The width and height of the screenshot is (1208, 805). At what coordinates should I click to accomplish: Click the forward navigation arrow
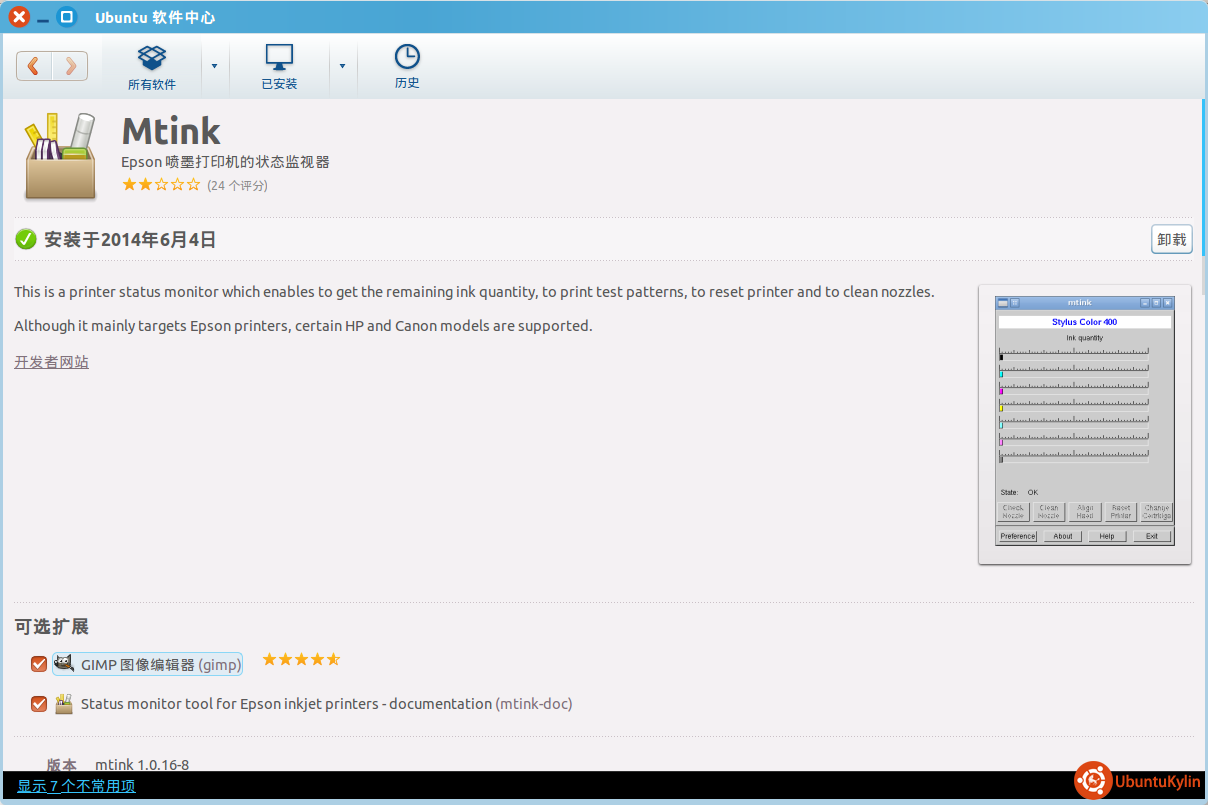click(x=70, y=66)
